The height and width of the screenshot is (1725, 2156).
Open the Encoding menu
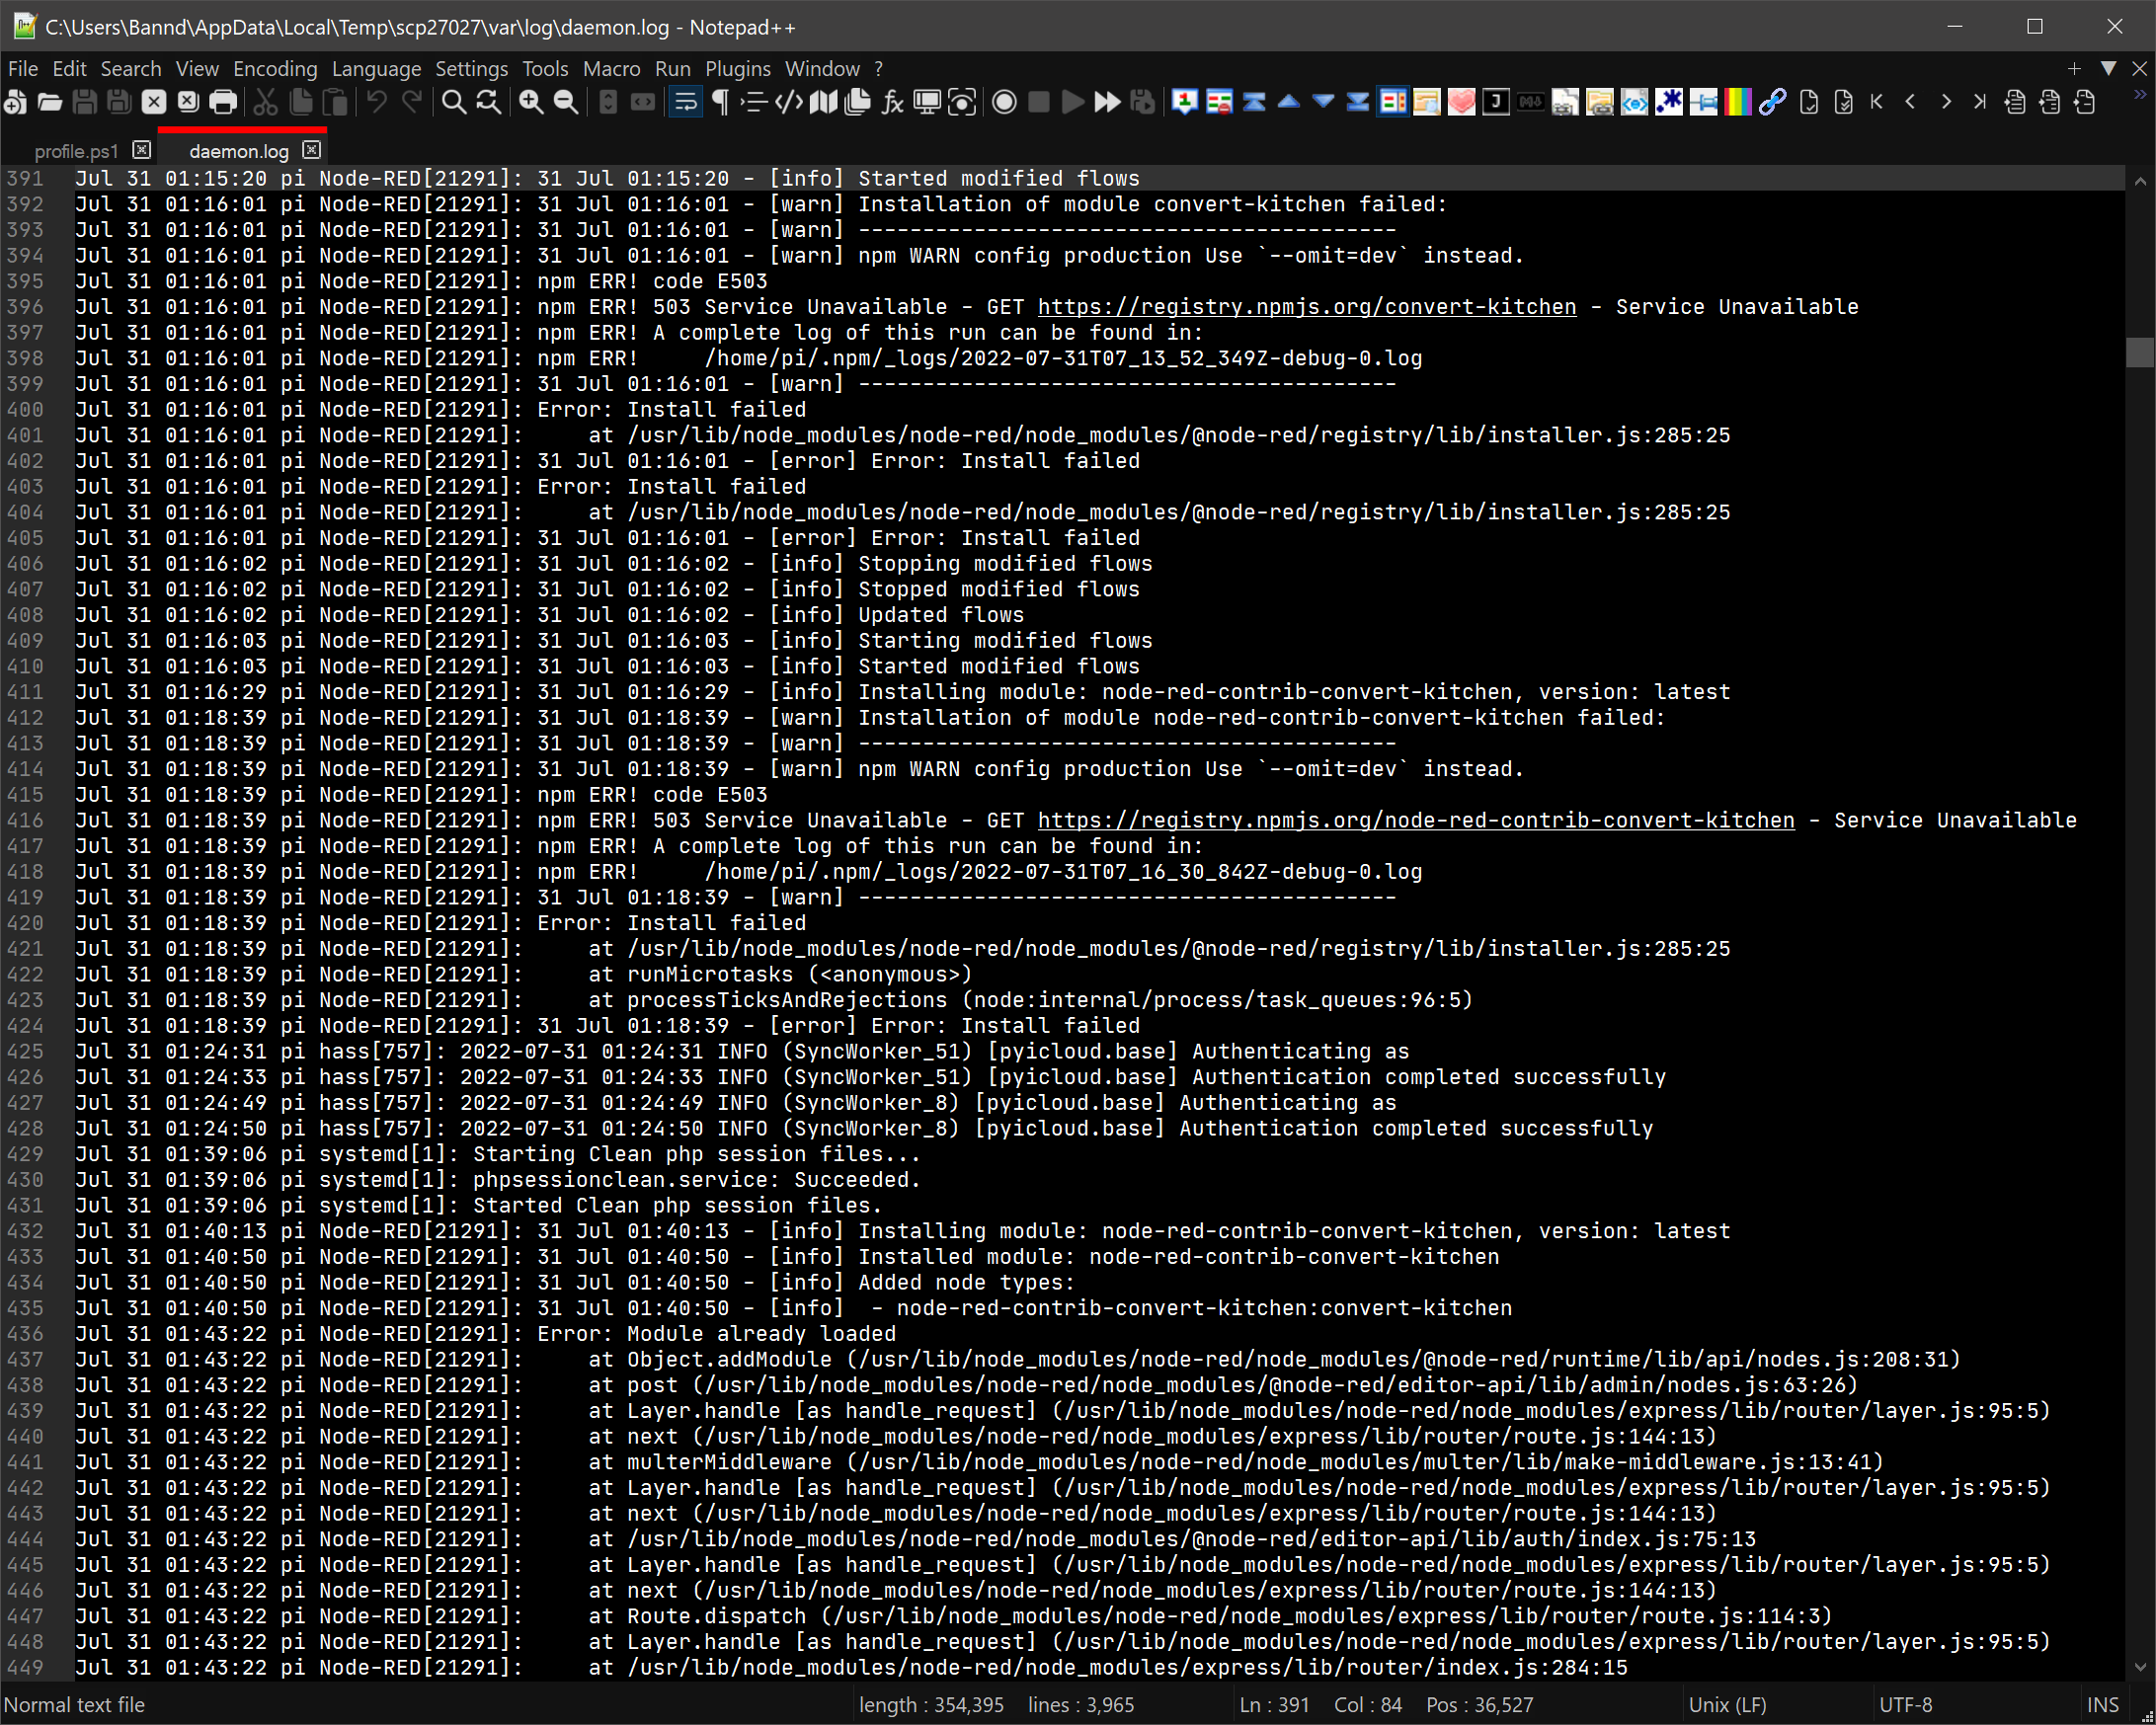(x=275, y=69)
